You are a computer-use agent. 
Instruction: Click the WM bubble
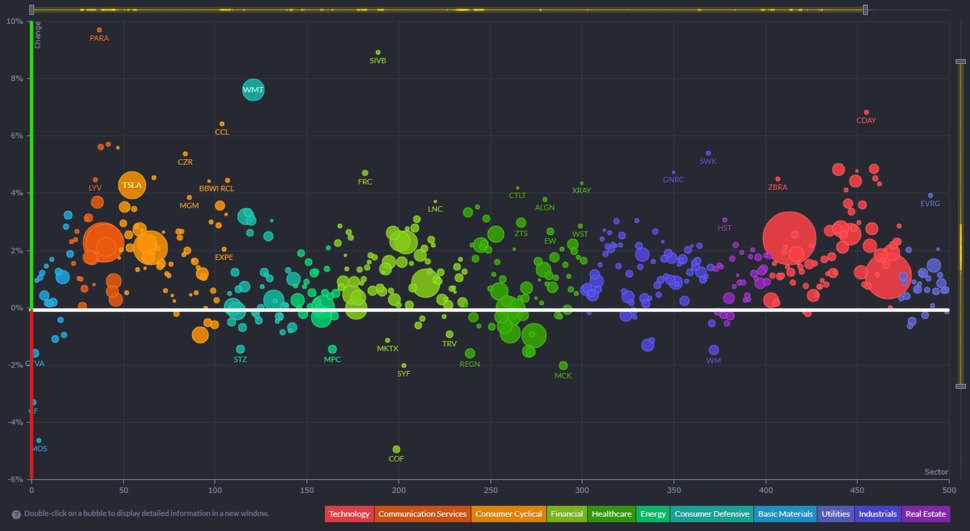[713, 350]
